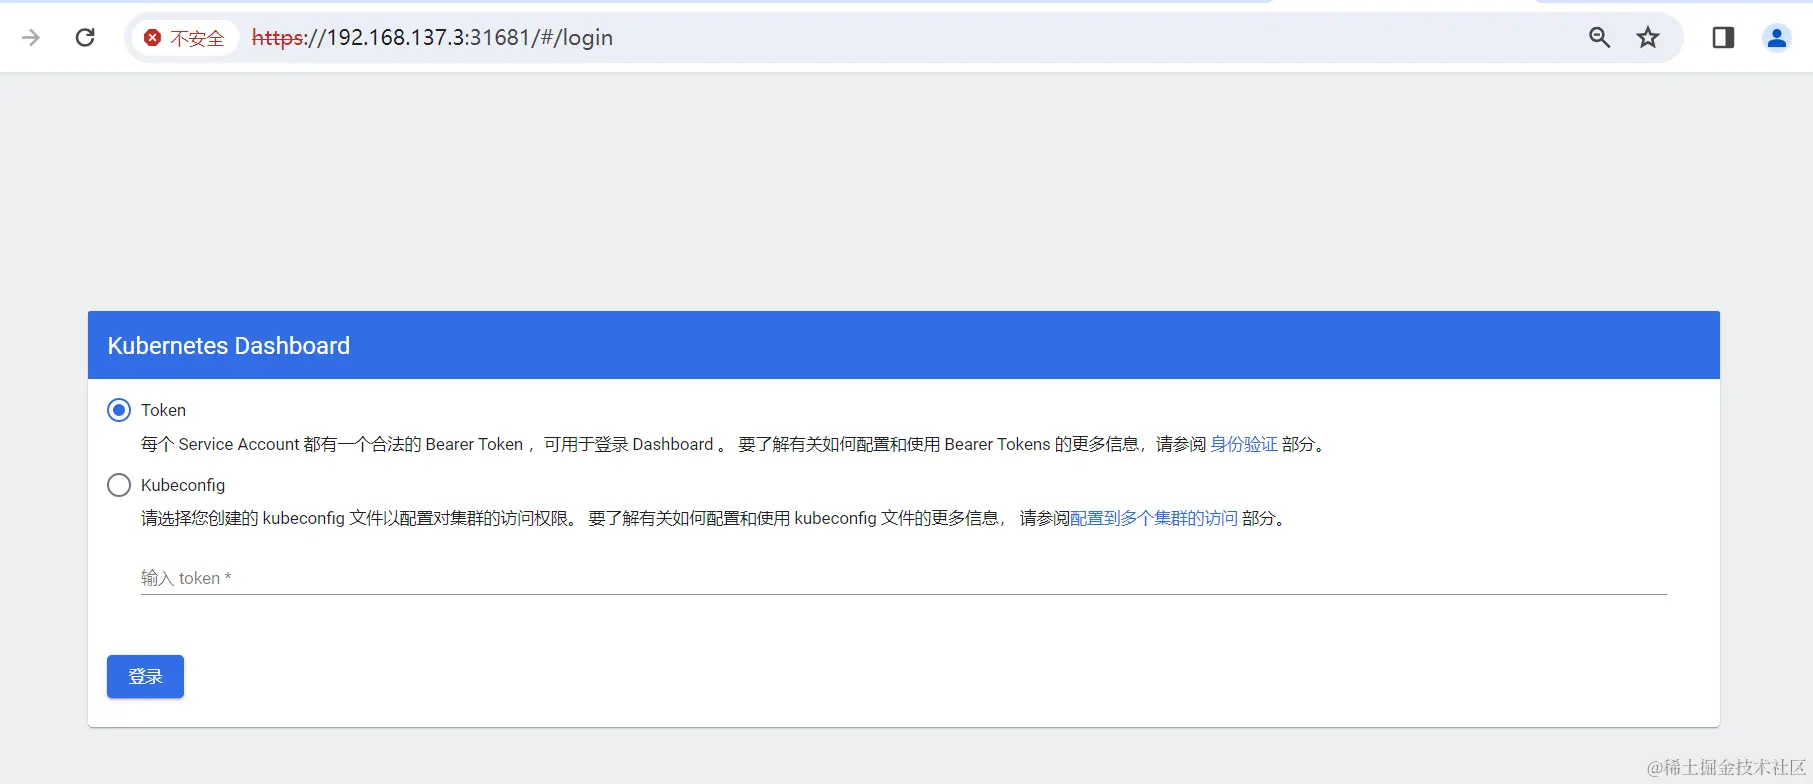Viewport: 1813px width, 784px height.
Task: Open the browser side panel
Action: pyautogui.click(x=1723, y=38)
